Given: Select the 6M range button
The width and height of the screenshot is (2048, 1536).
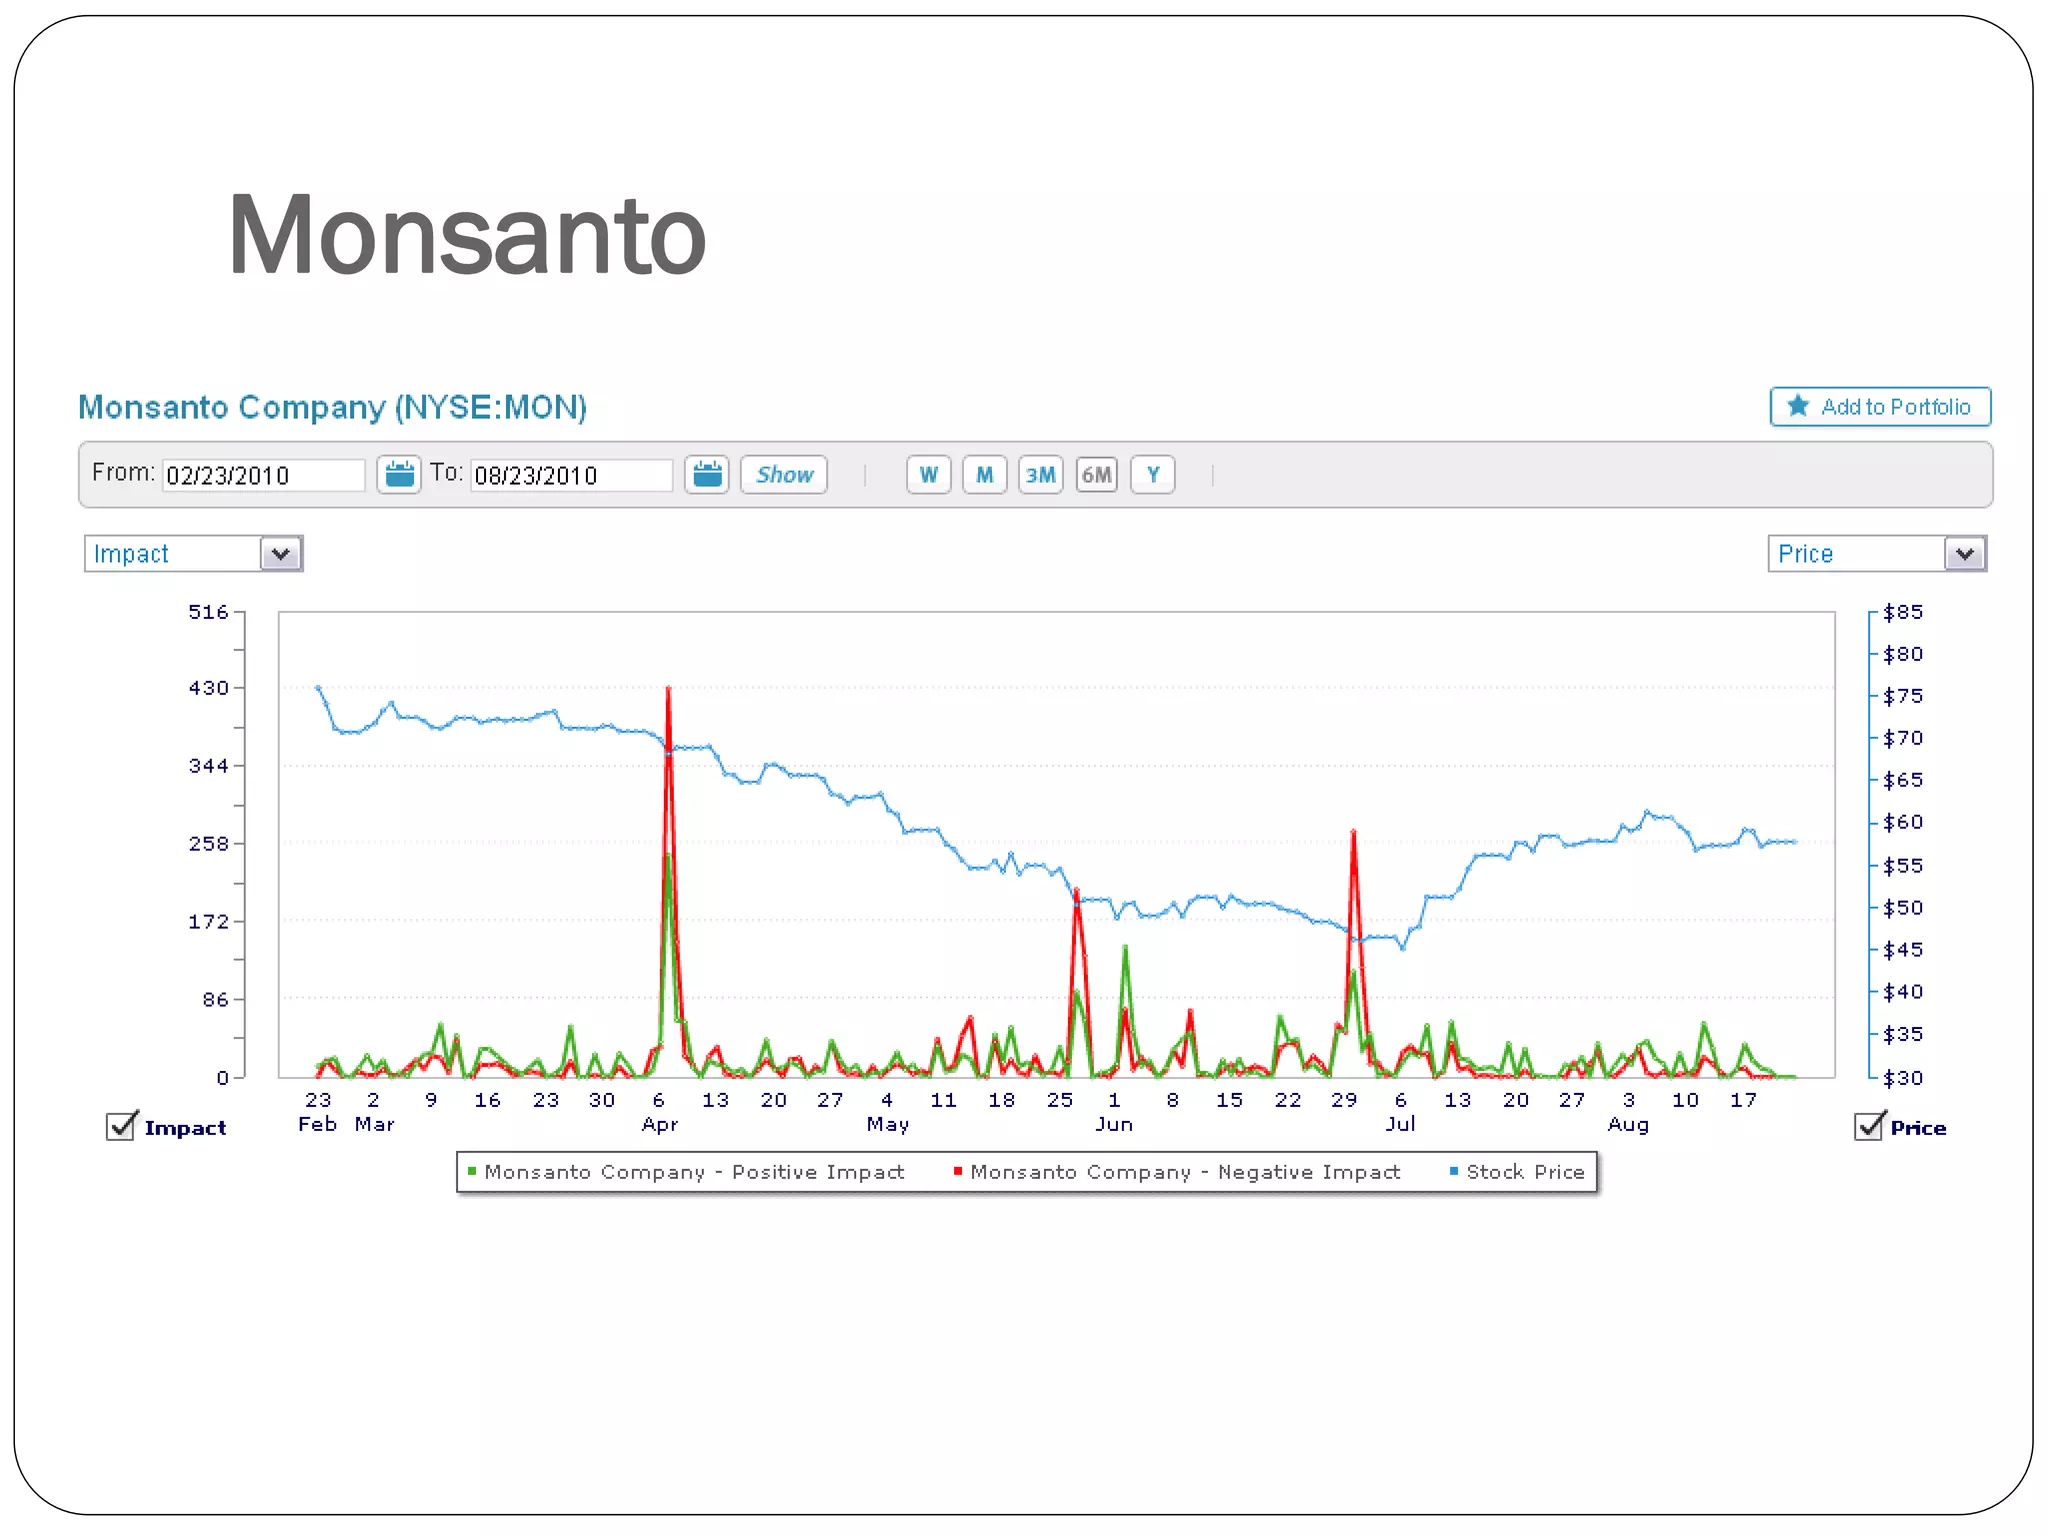Looking at the screenshot, I should tap(1097, 474).
